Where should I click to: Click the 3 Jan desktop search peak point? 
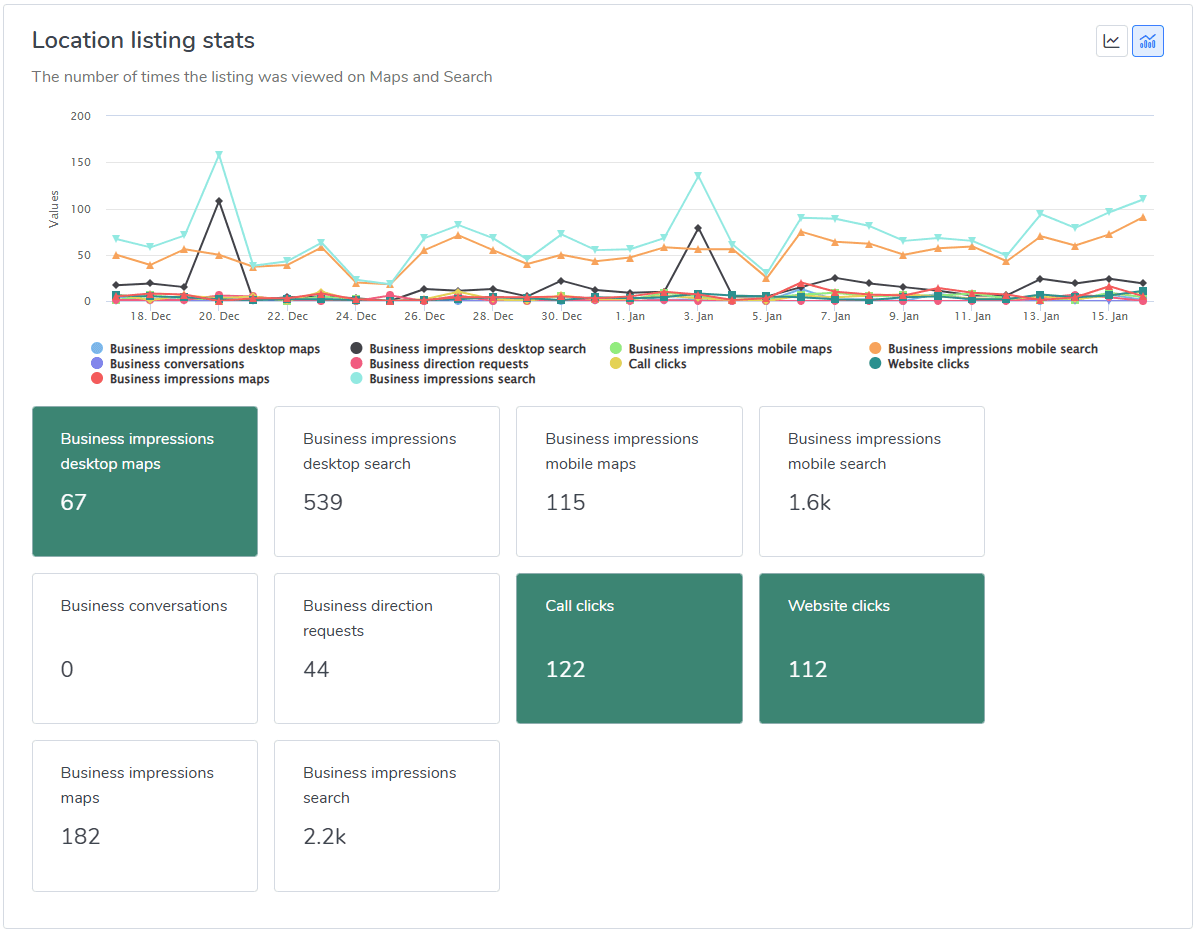pyautogui.click(x=698, y=228)
